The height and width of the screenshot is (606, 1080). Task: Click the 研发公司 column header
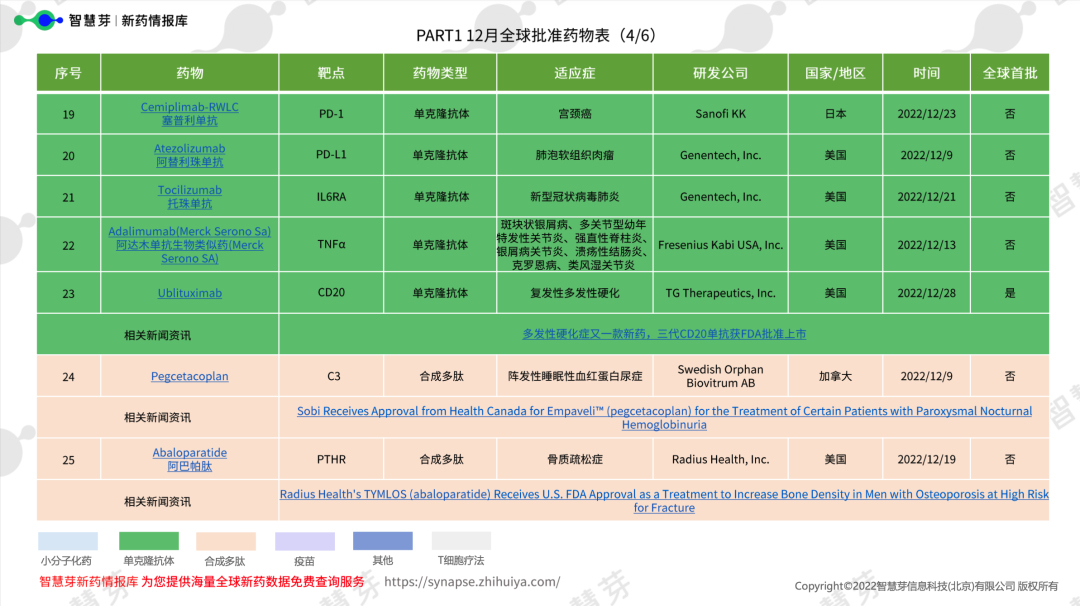[720, 73]
